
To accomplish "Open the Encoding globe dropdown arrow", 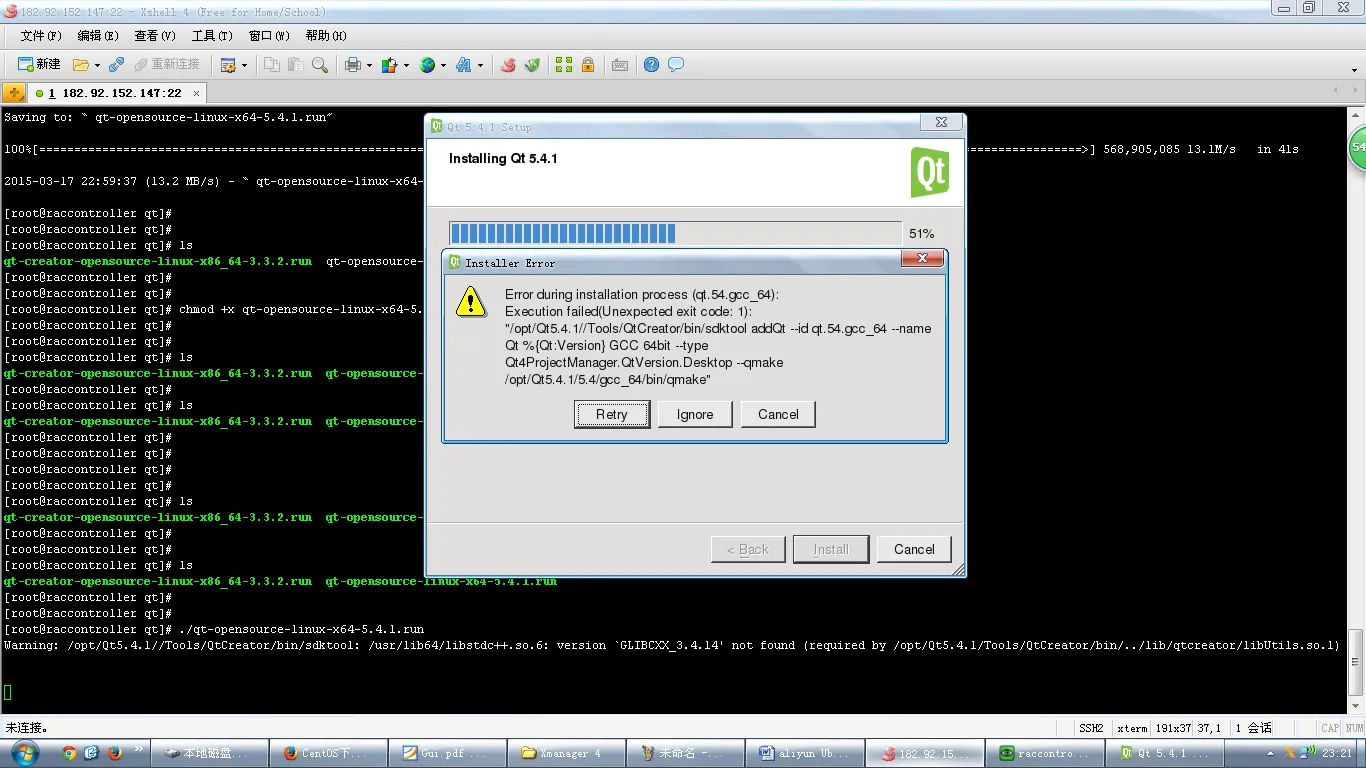I will point(443,66).
